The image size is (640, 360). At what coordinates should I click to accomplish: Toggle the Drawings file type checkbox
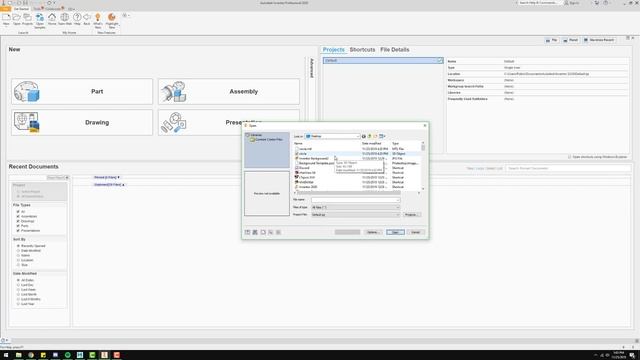[x=18, y=221]
